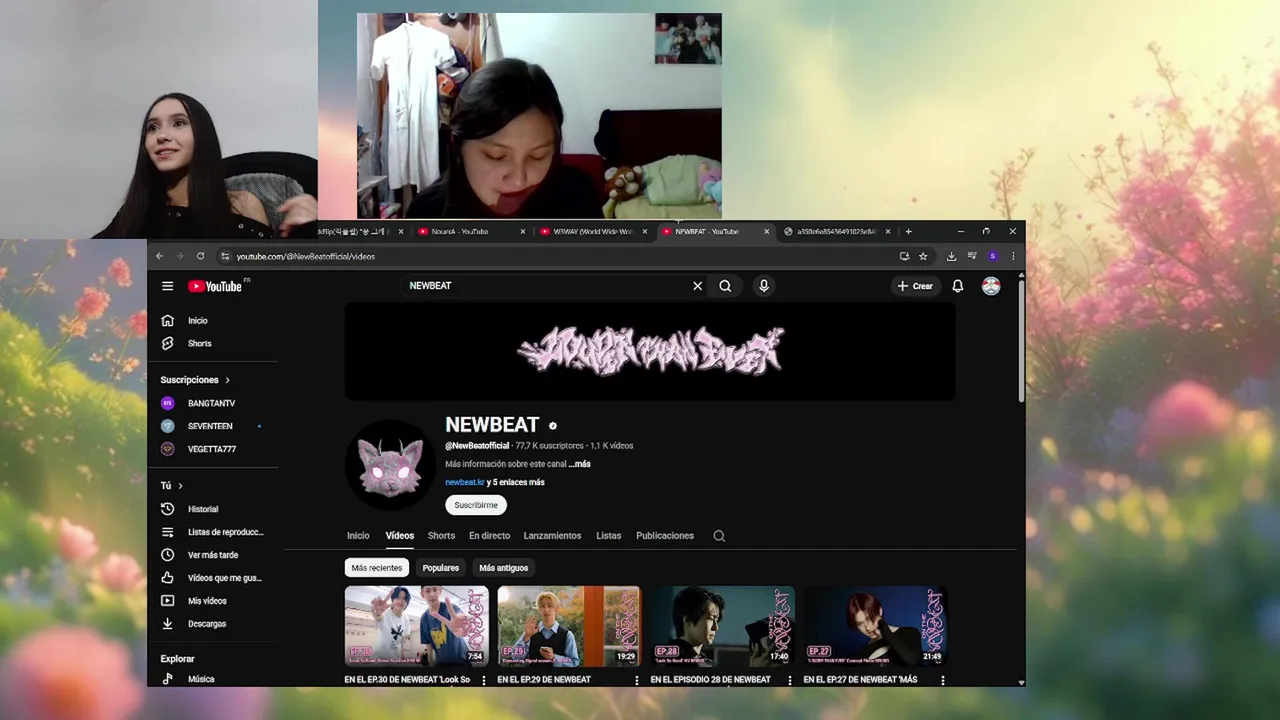Image resolution: width=1280 pixels, height=720 pixels.
Task: Switch to the W8WAY browser tab
Action: click(592, 231)
